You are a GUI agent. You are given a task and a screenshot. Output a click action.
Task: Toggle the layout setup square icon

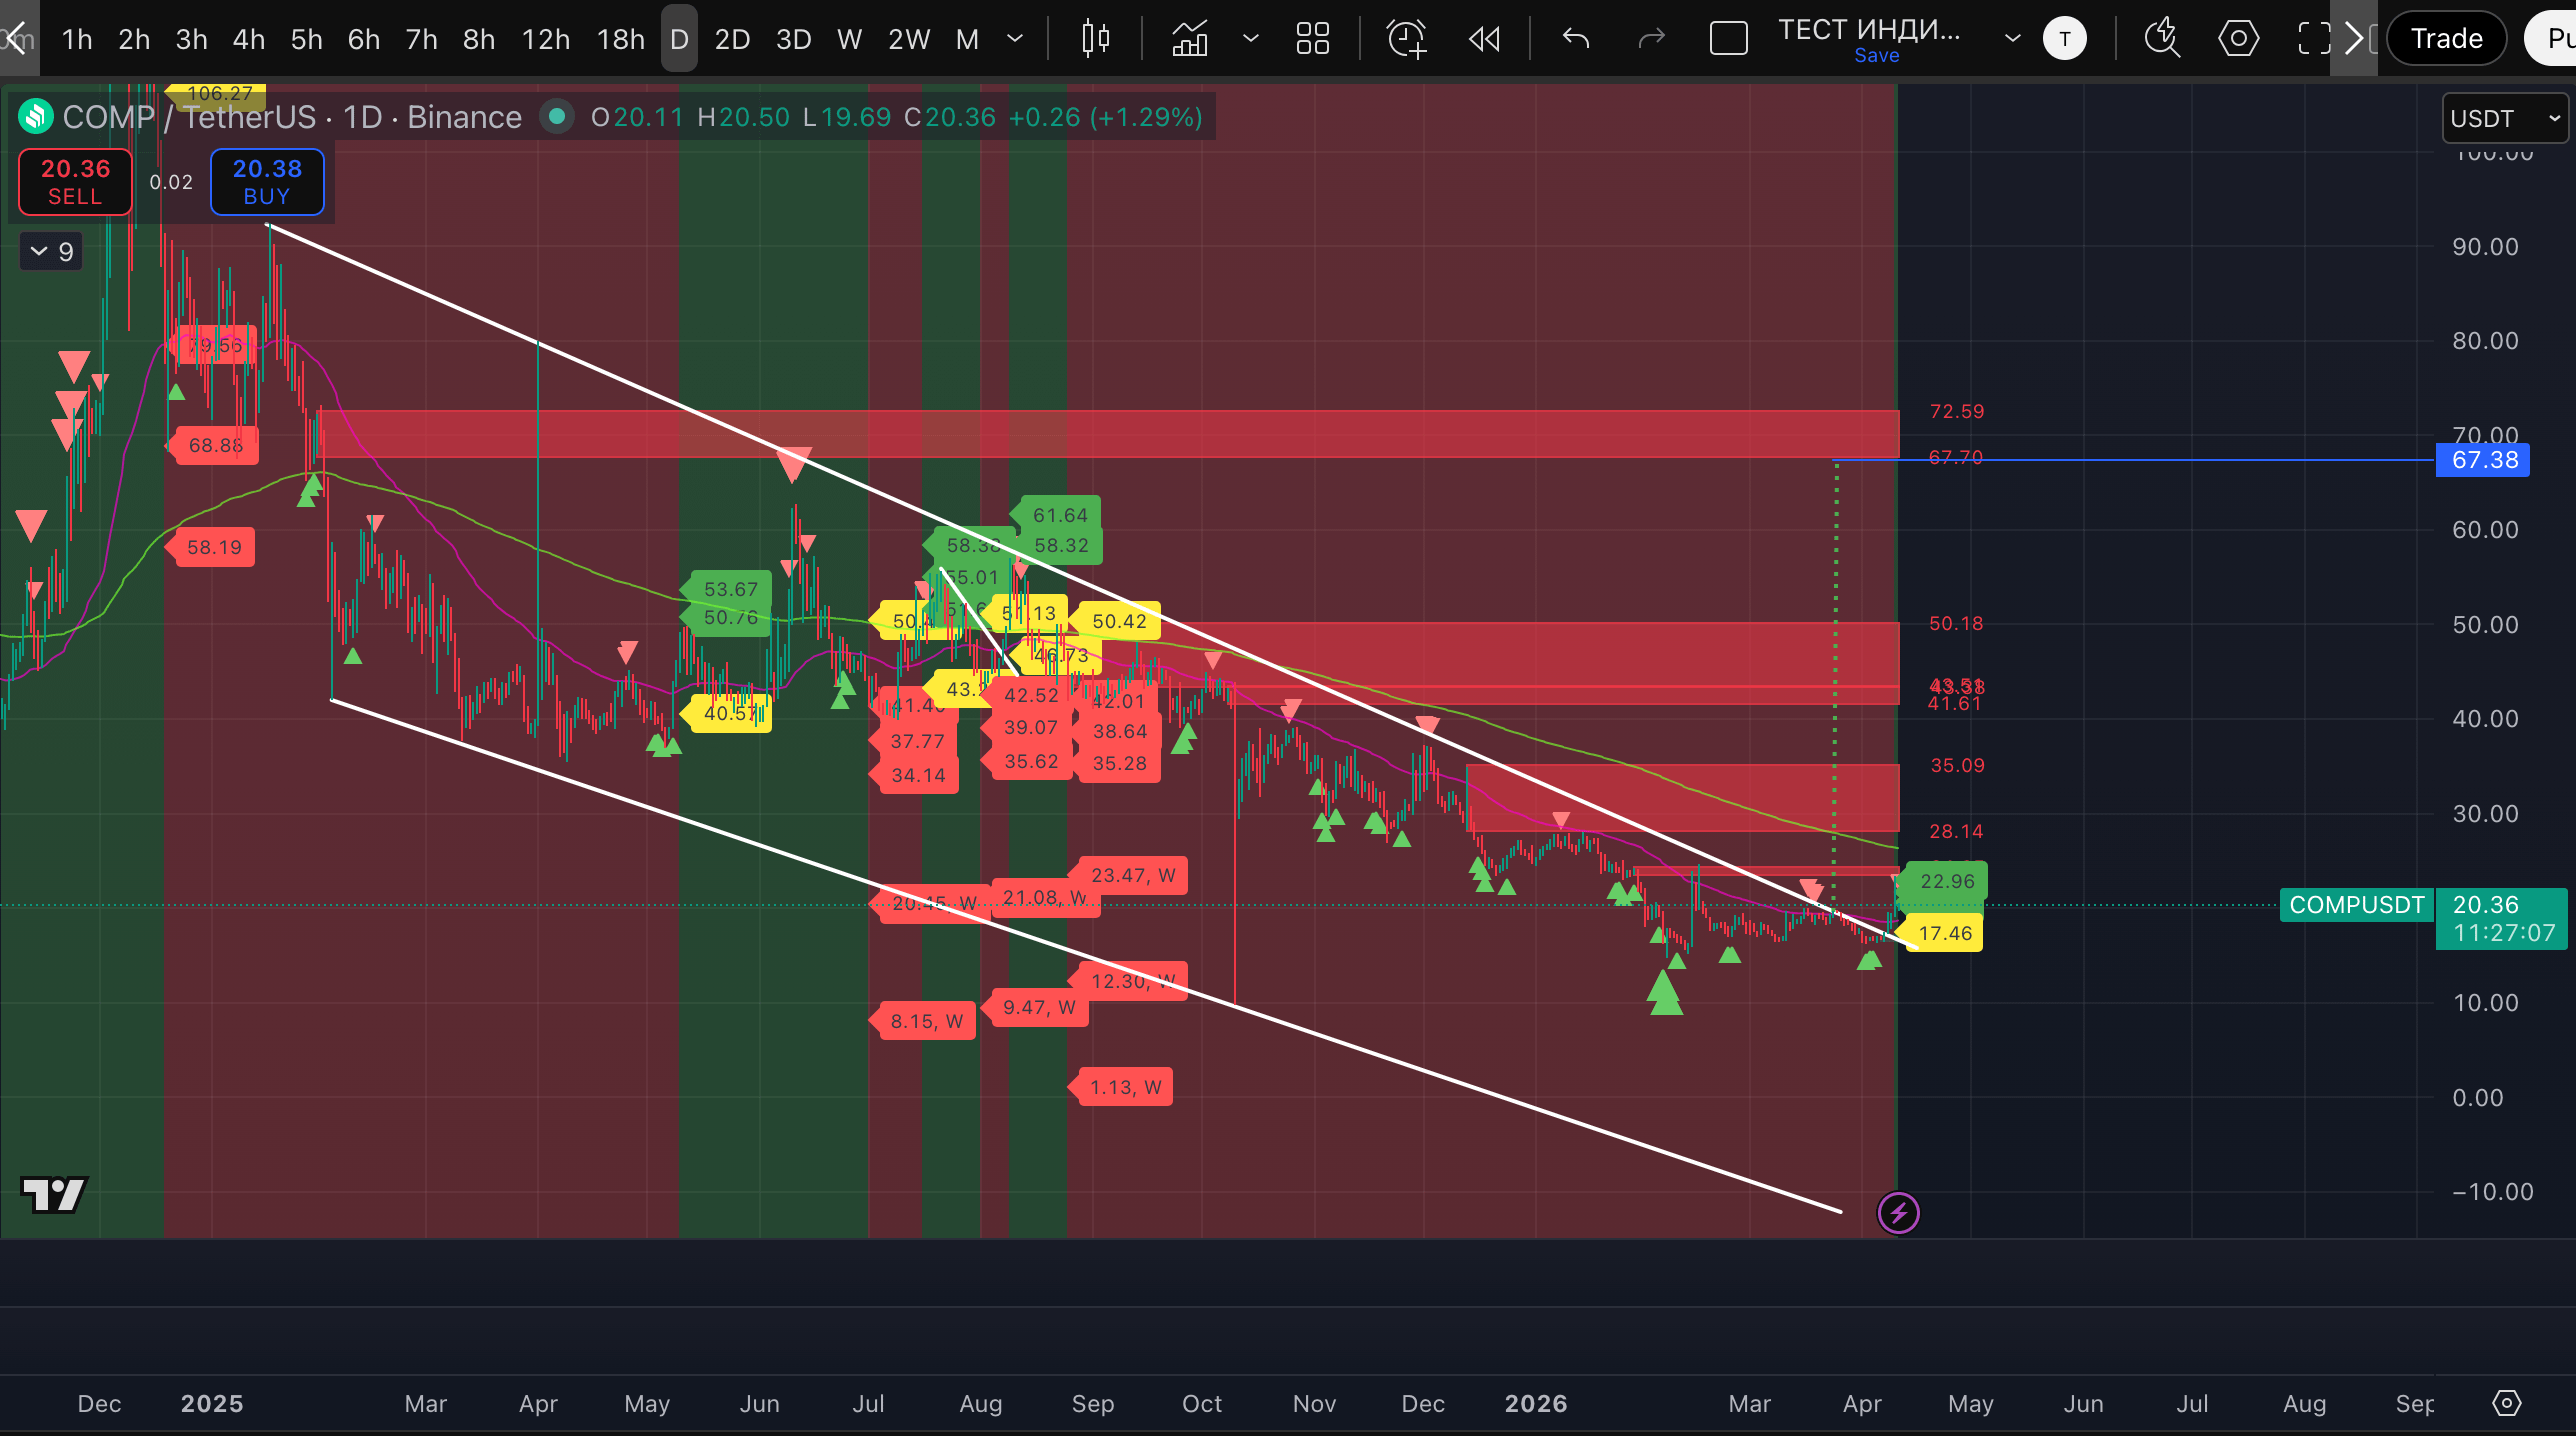click(x=1728, y=39)
